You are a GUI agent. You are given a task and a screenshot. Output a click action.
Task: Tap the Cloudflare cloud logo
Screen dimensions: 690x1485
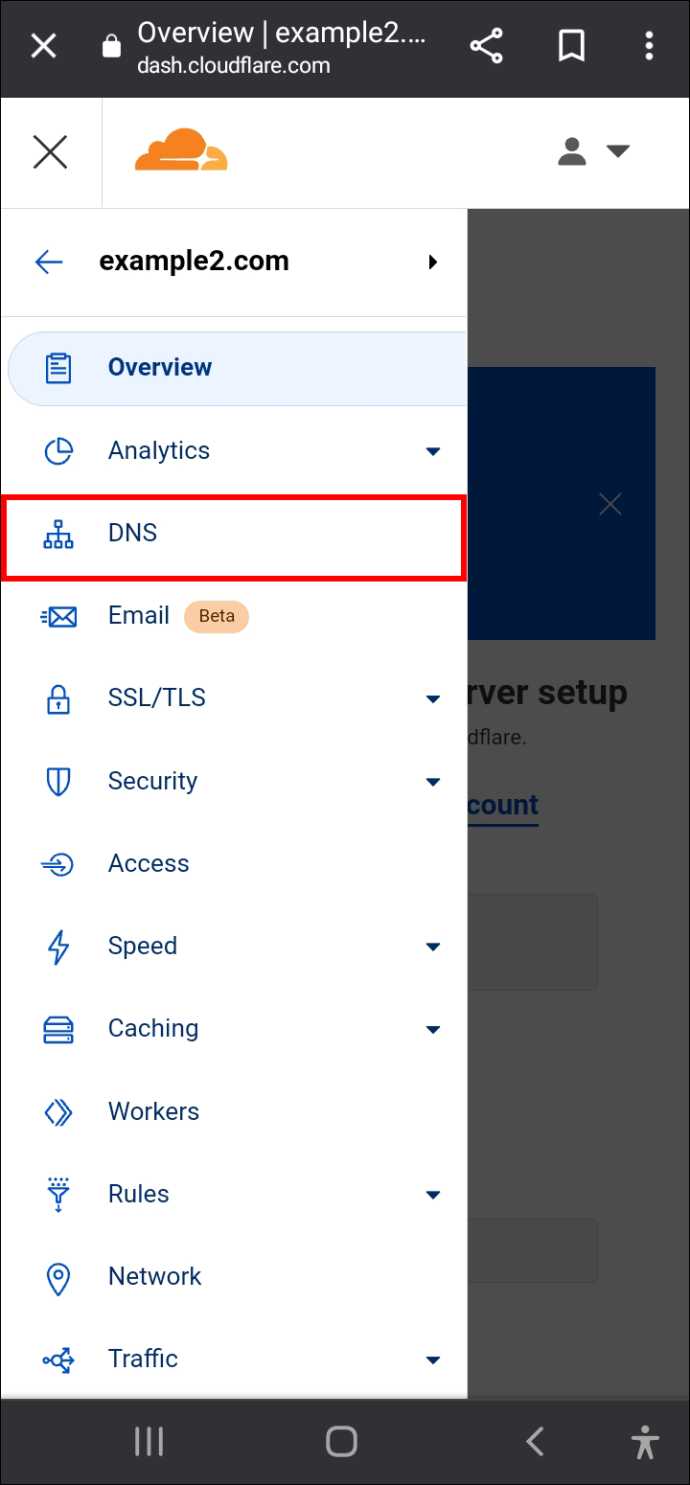tap(181, 150)
